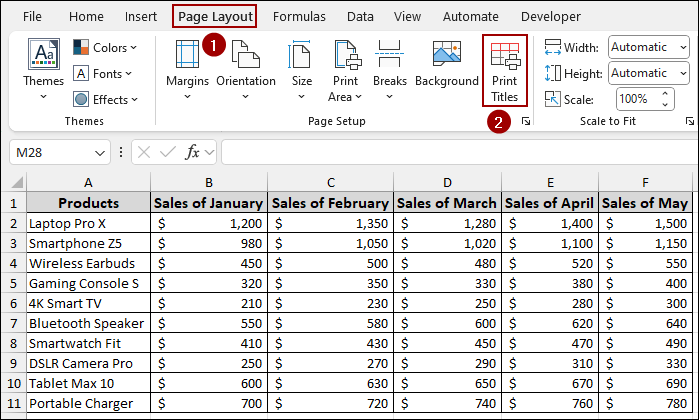Click the Print Titles button
This screenshot has height=420, width=699.
pos(505,69)
